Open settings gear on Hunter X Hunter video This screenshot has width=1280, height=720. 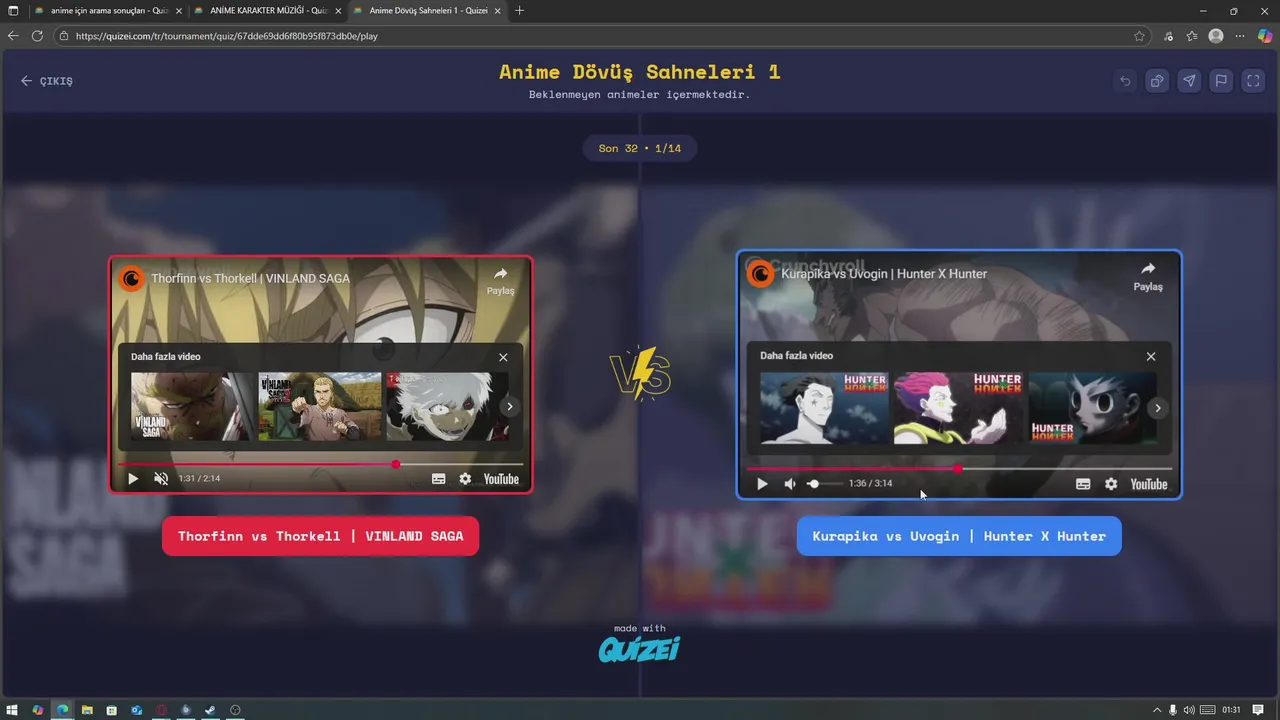pos(1111,484)
